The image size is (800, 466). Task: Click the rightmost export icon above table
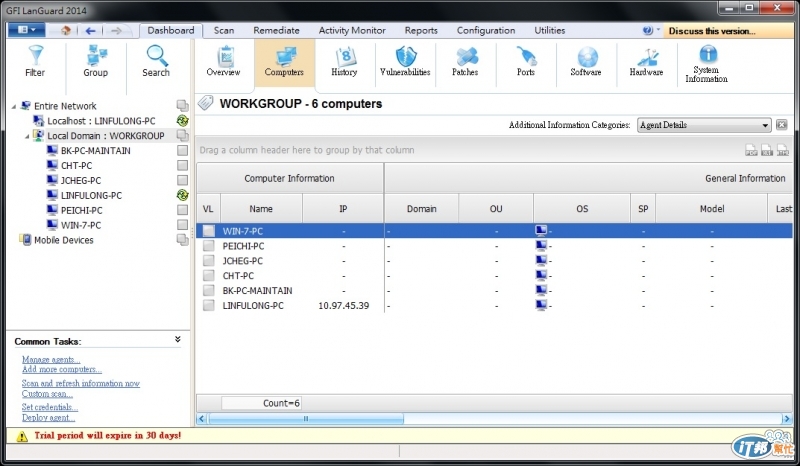tap(783, 150)
